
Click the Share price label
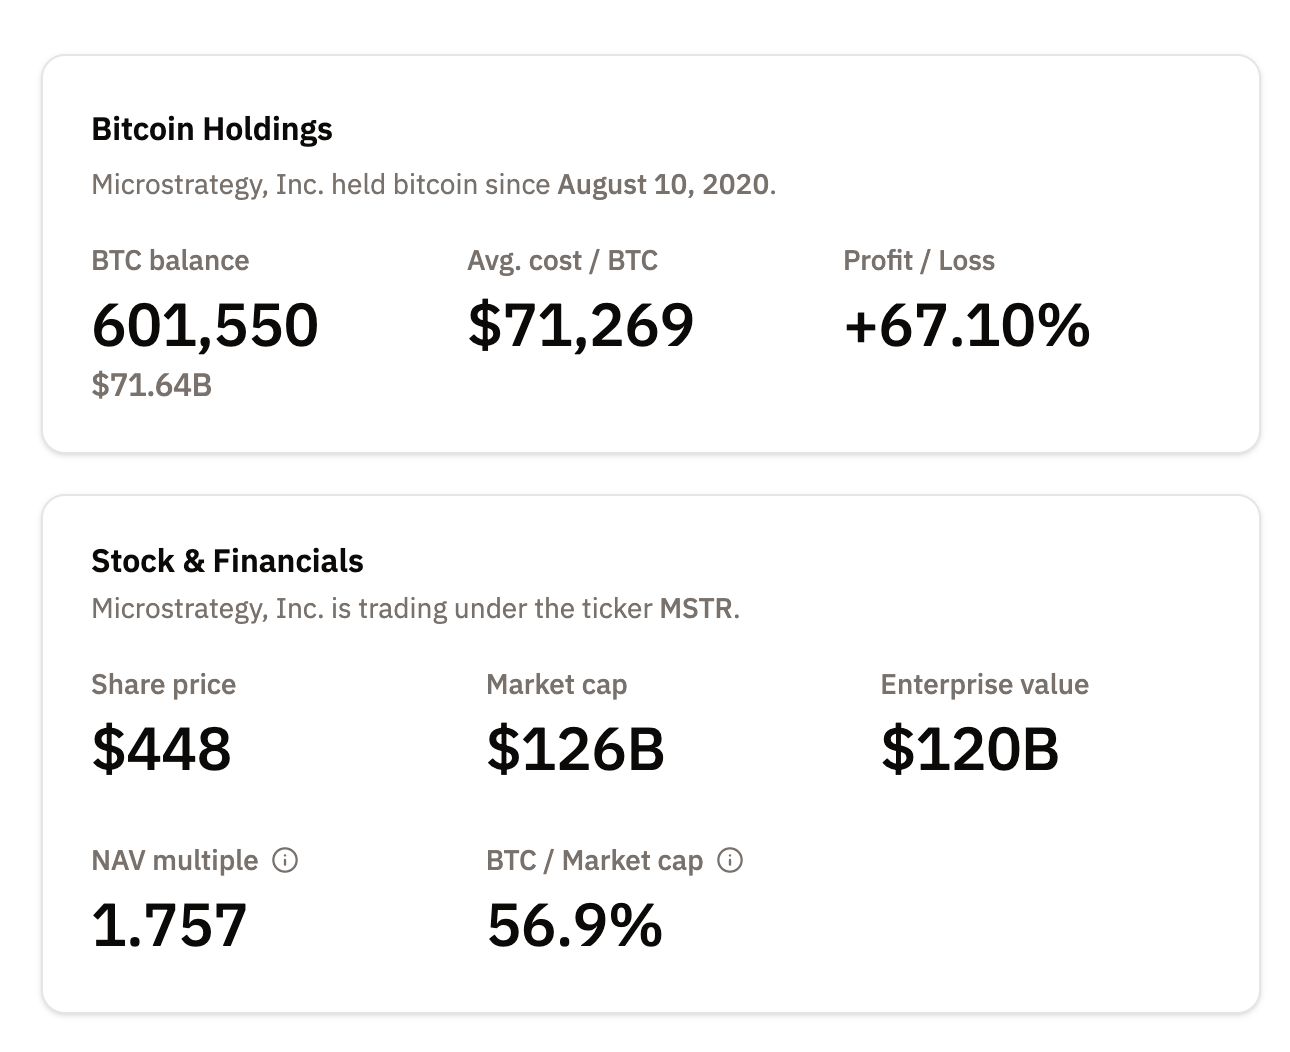tap(163, 685)
